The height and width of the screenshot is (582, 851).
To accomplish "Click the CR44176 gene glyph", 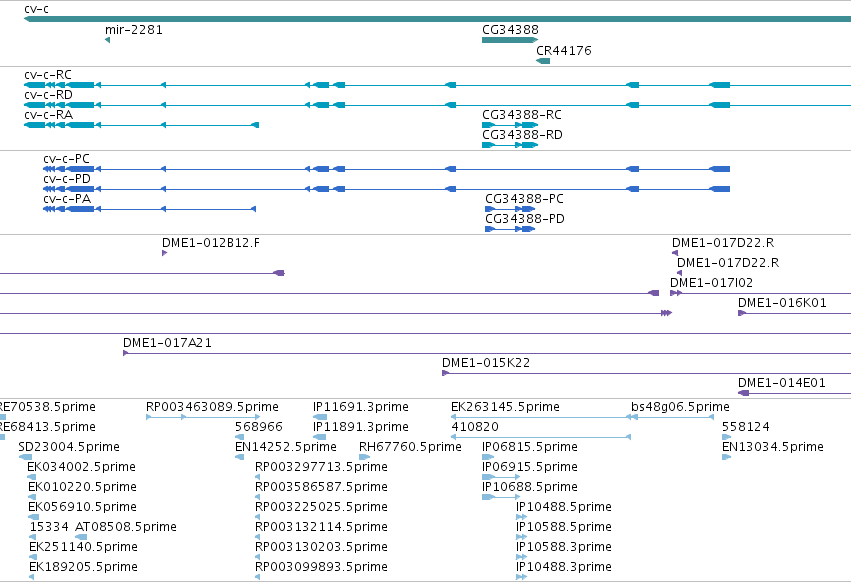I will [x=543, y=61].
